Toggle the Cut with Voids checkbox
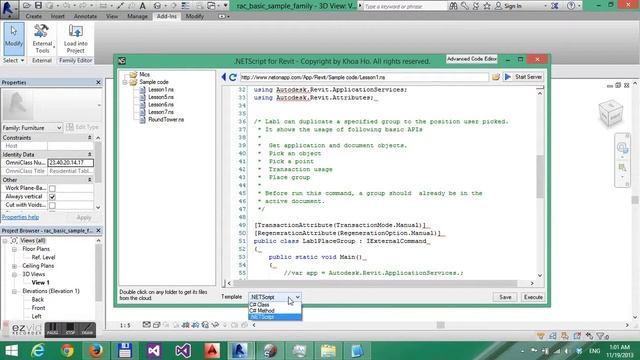Image resolution: width=640 pixels, height=360 pixels. pyautogui.click(x=52, y=205)
